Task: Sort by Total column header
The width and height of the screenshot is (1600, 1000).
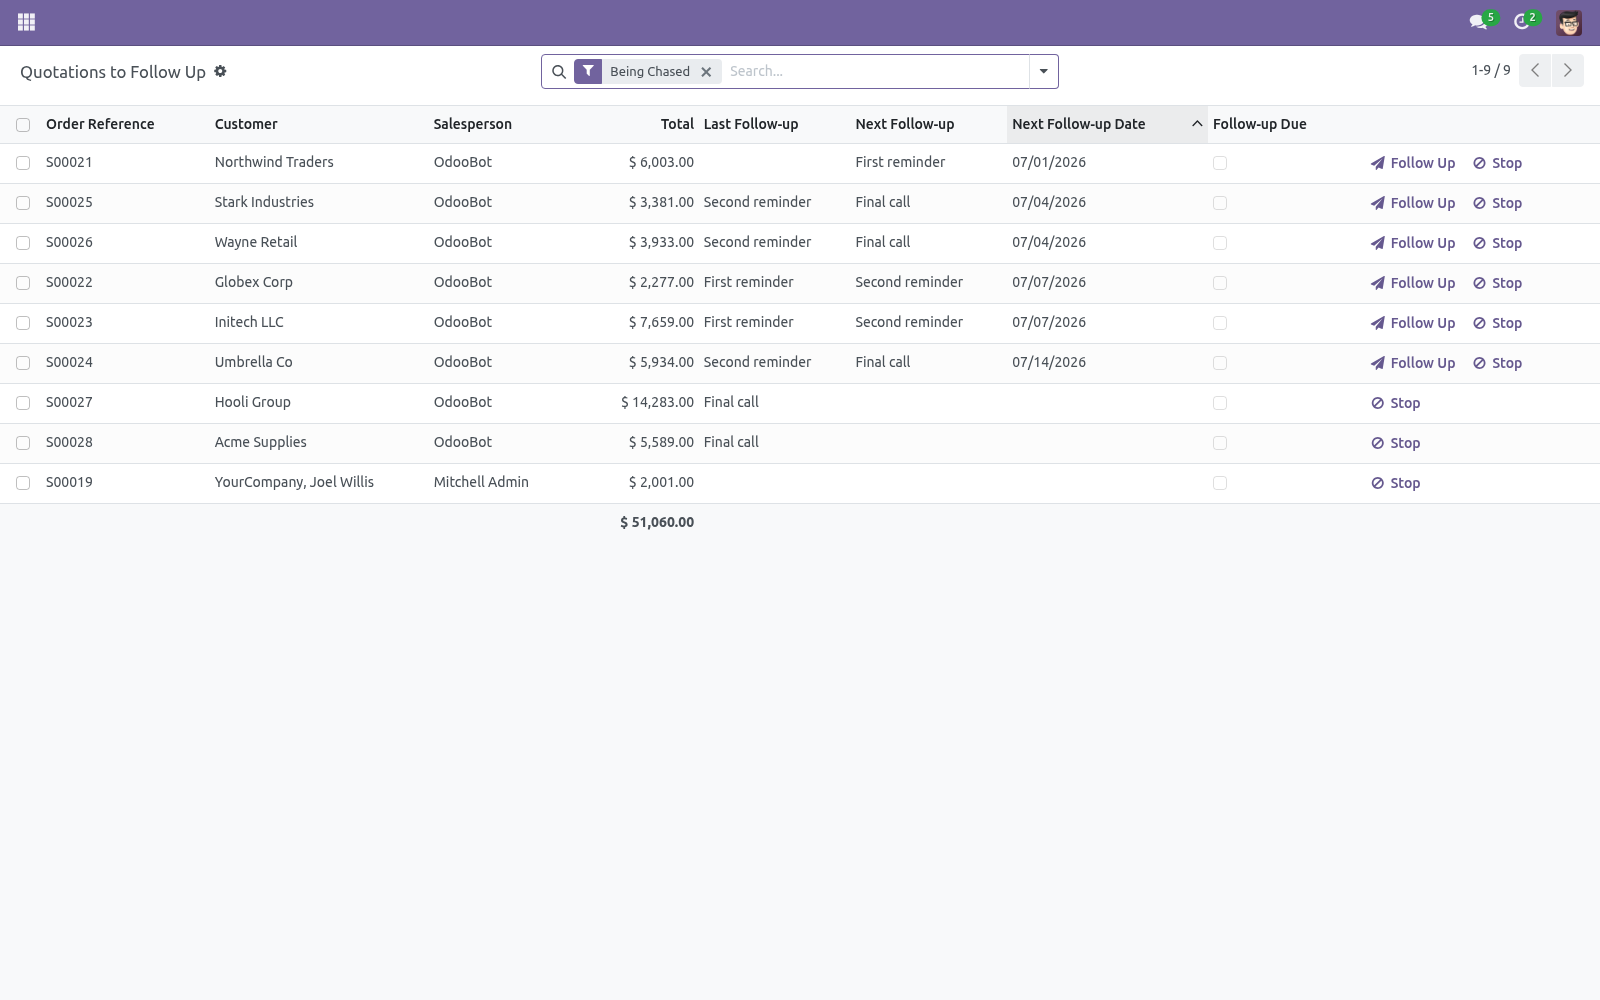Action: coord(677,124)
